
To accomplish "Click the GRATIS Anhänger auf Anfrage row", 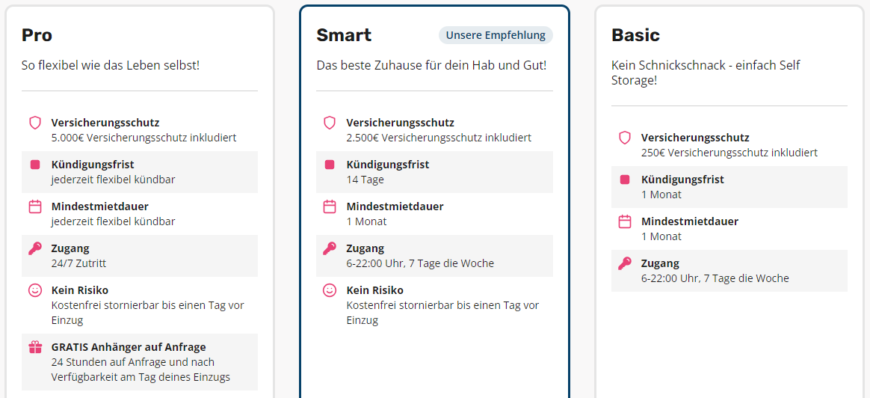I will (140, 362).
